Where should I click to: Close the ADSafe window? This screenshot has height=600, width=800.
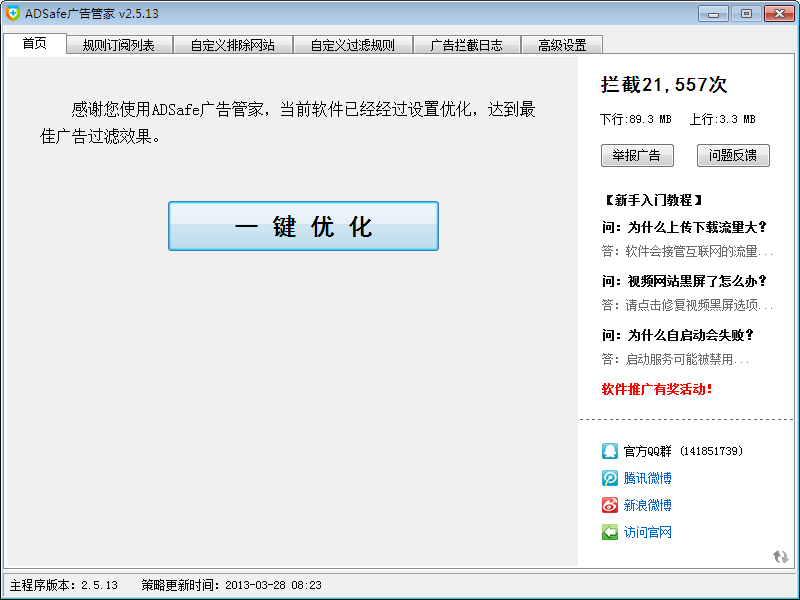[779, 14]
